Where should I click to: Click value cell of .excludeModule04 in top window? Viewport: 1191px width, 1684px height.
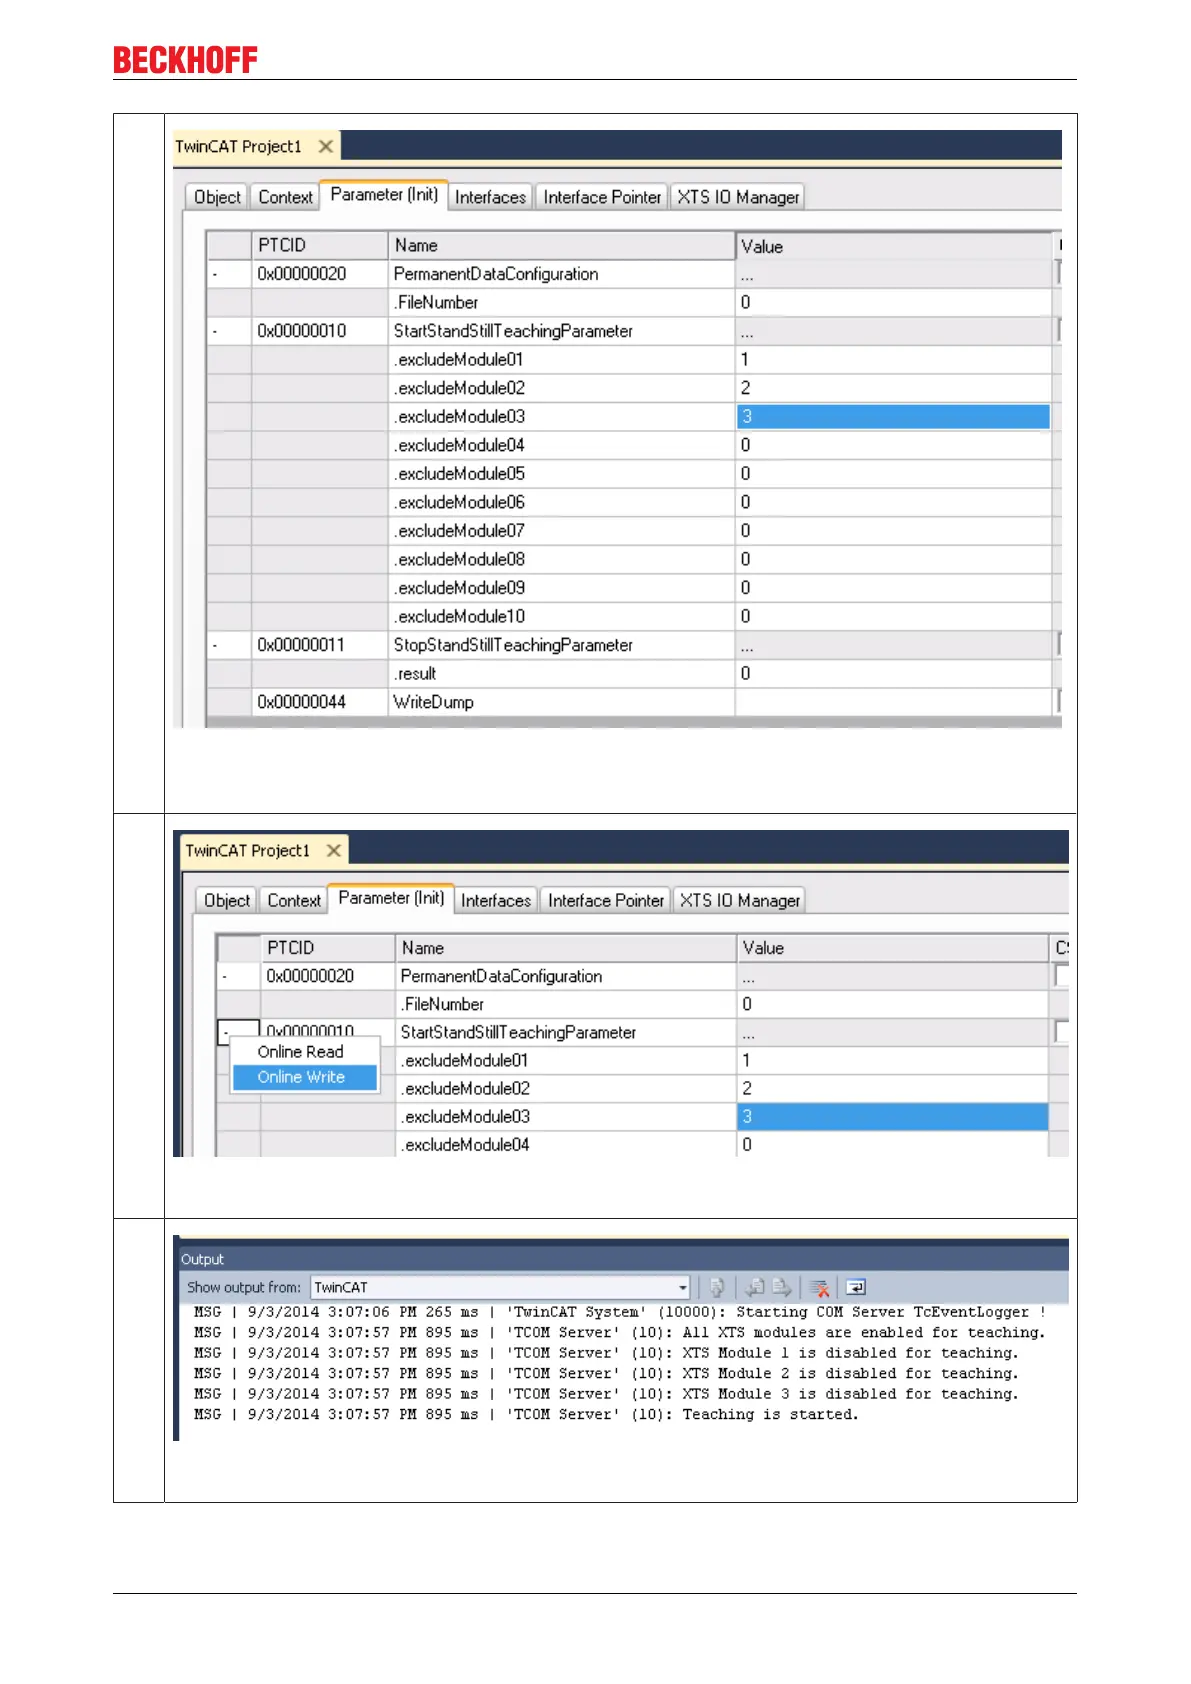click(893, 445)
